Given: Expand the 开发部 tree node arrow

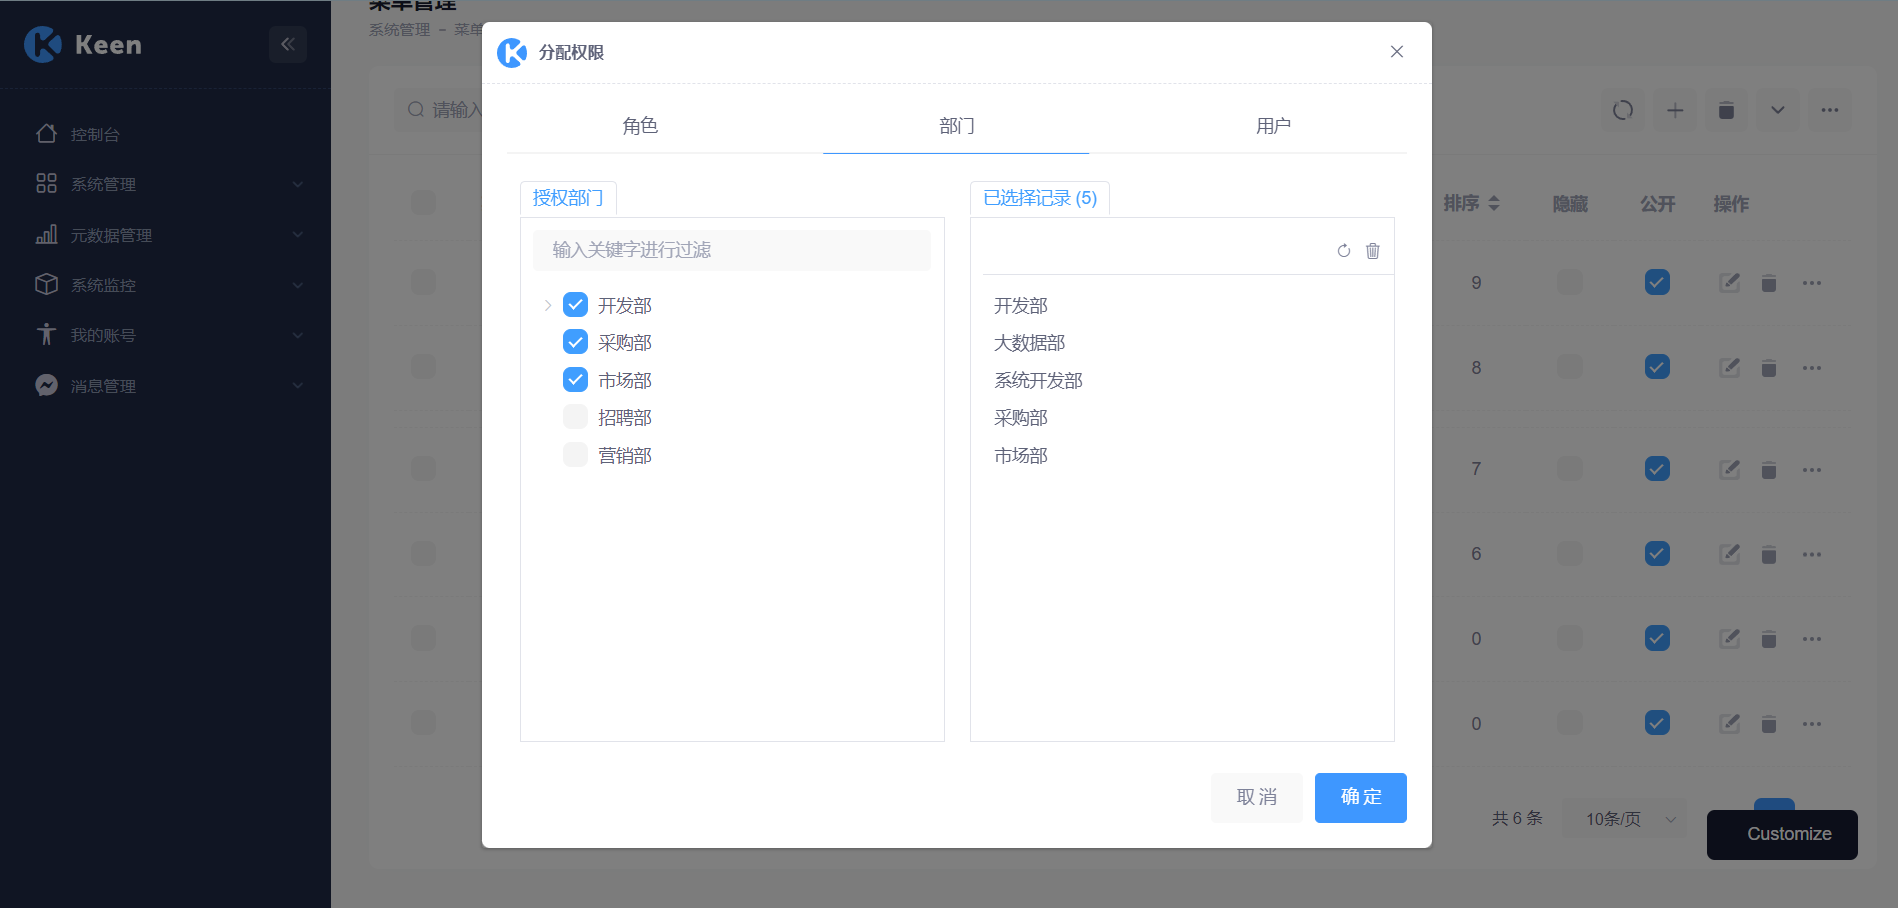Looking at the screenshot, I should [x=547, y=305].
